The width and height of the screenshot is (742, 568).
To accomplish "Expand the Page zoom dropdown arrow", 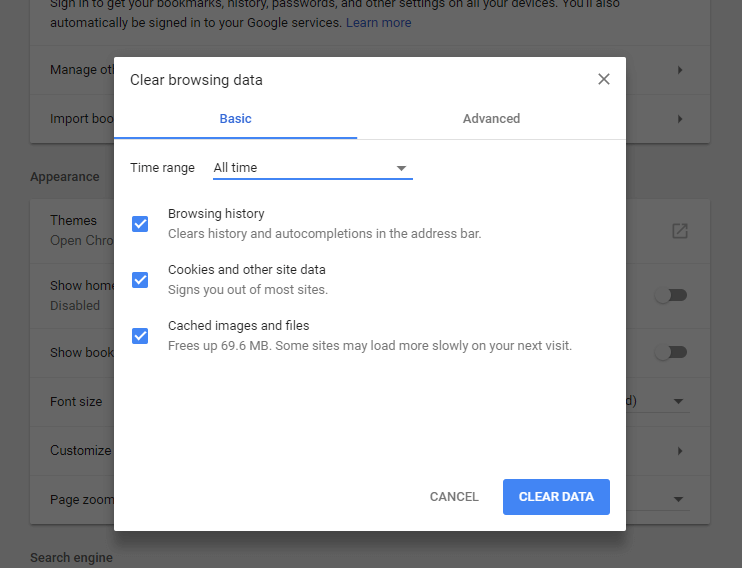I will click(678, 499).
